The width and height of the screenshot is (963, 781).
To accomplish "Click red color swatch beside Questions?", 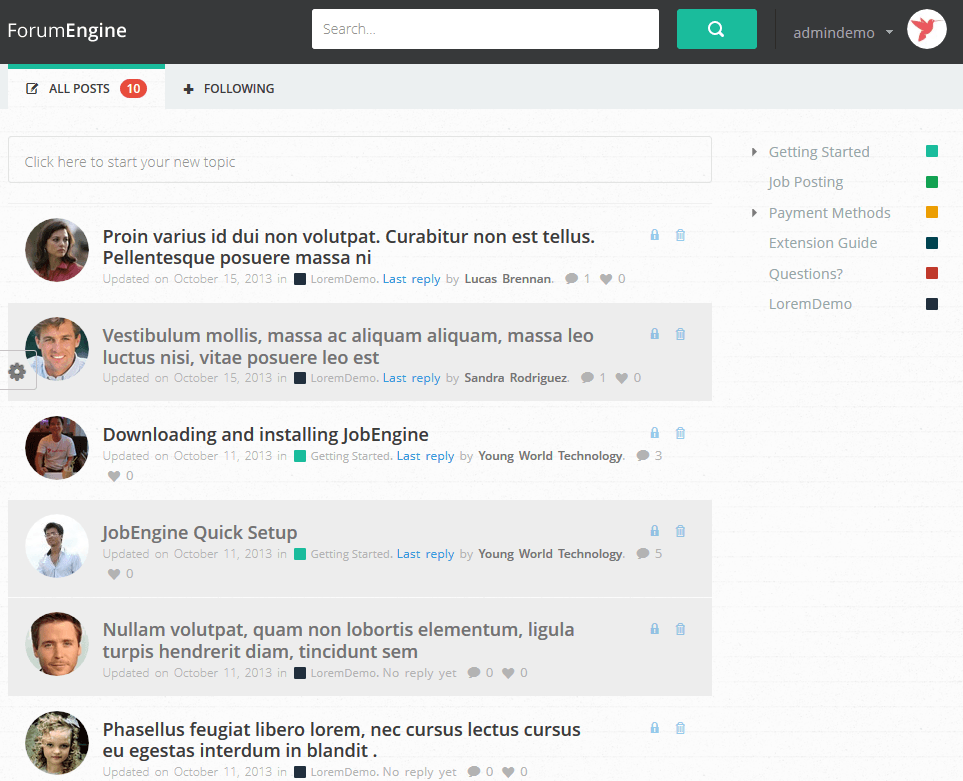I will coord(932,273).
